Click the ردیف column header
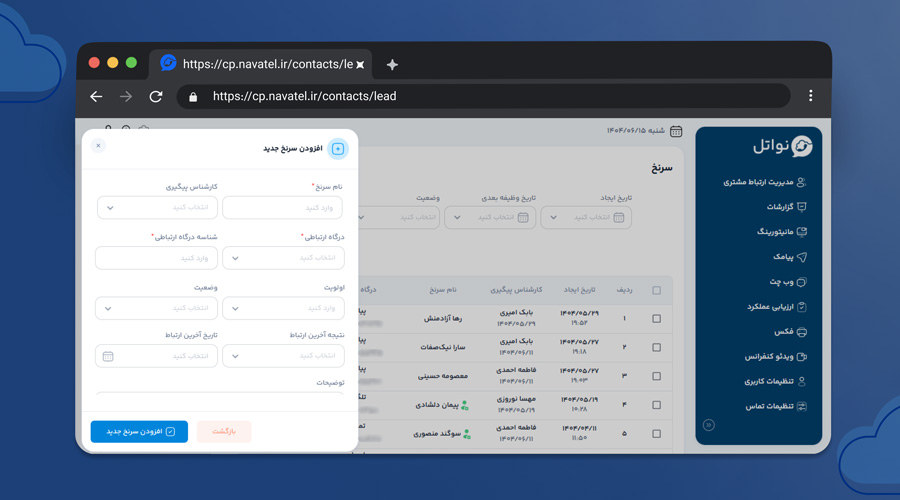 pyautogui.click(x=624, y=290)
